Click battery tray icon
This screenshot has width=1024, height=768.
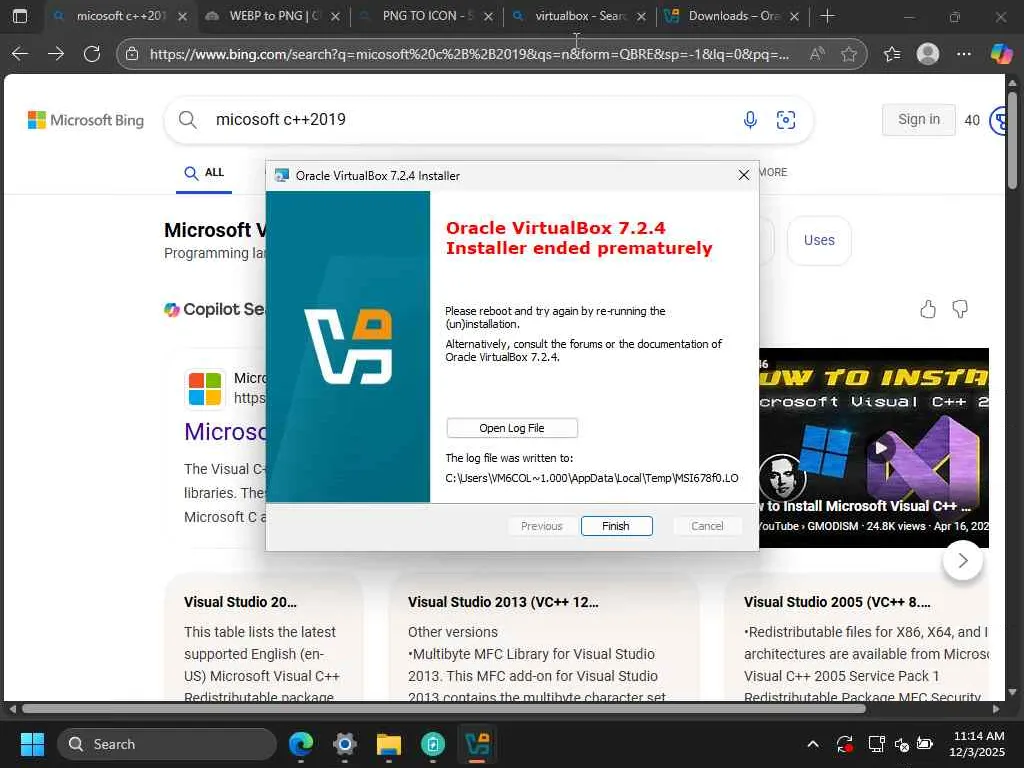tap(925, 743)
